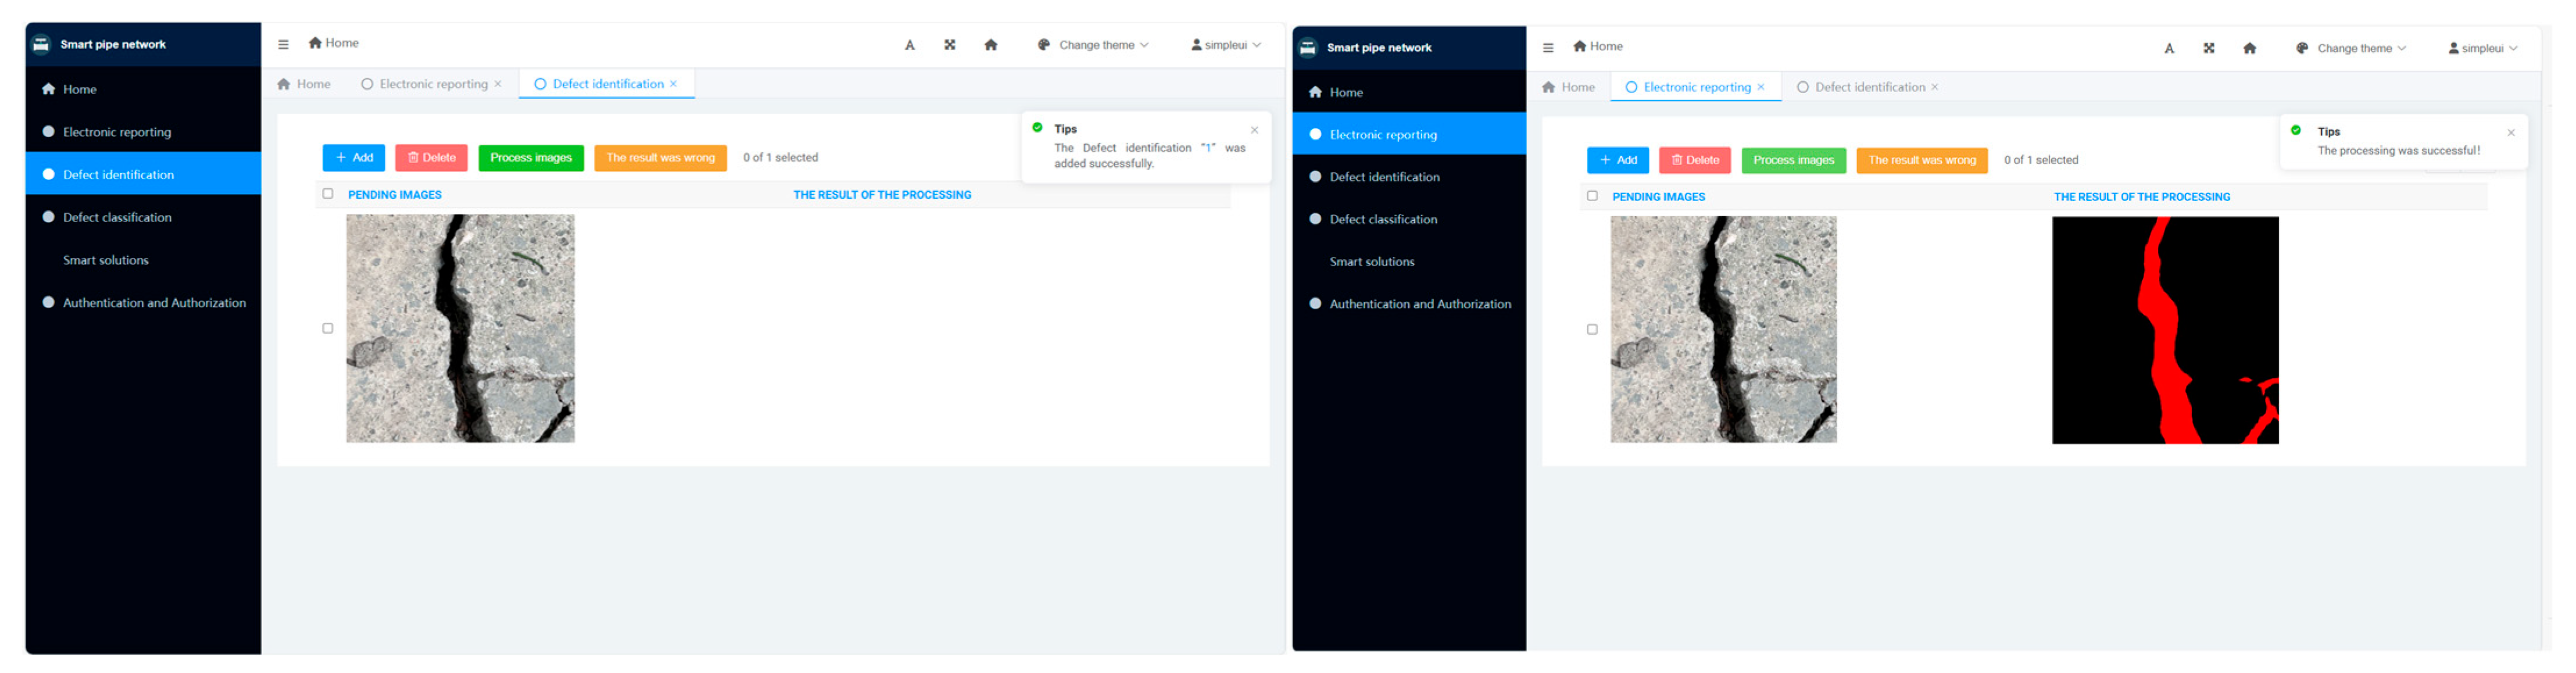
Task: Close the Electronic reporting tab in right window
Action: point(1761,87)
